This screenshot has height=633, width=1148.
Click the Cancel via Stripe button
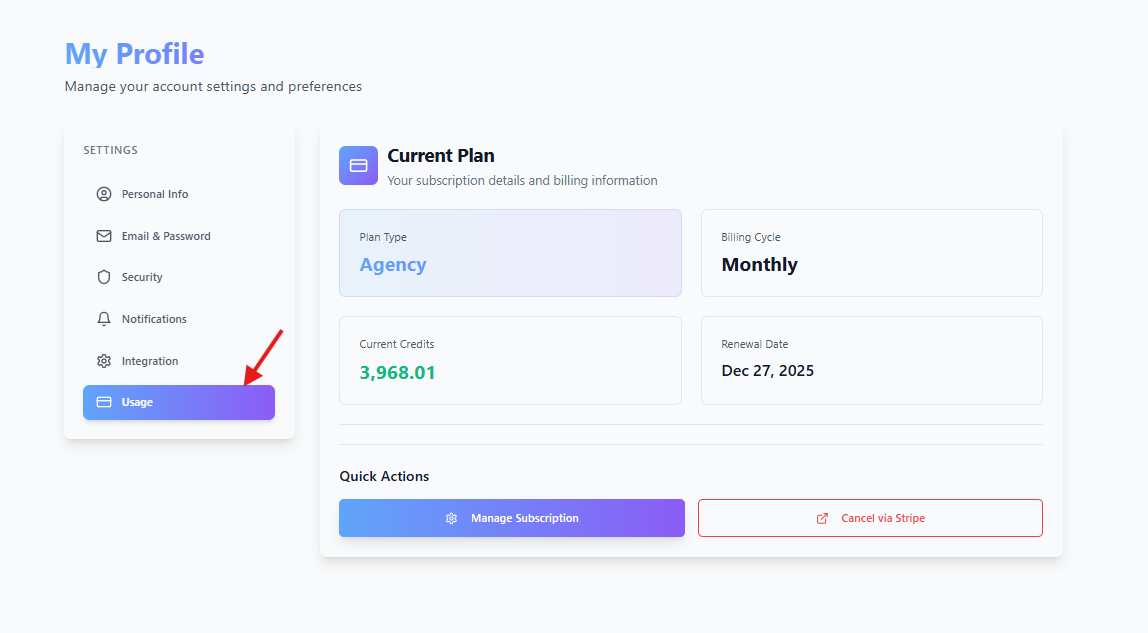point(870,518)
